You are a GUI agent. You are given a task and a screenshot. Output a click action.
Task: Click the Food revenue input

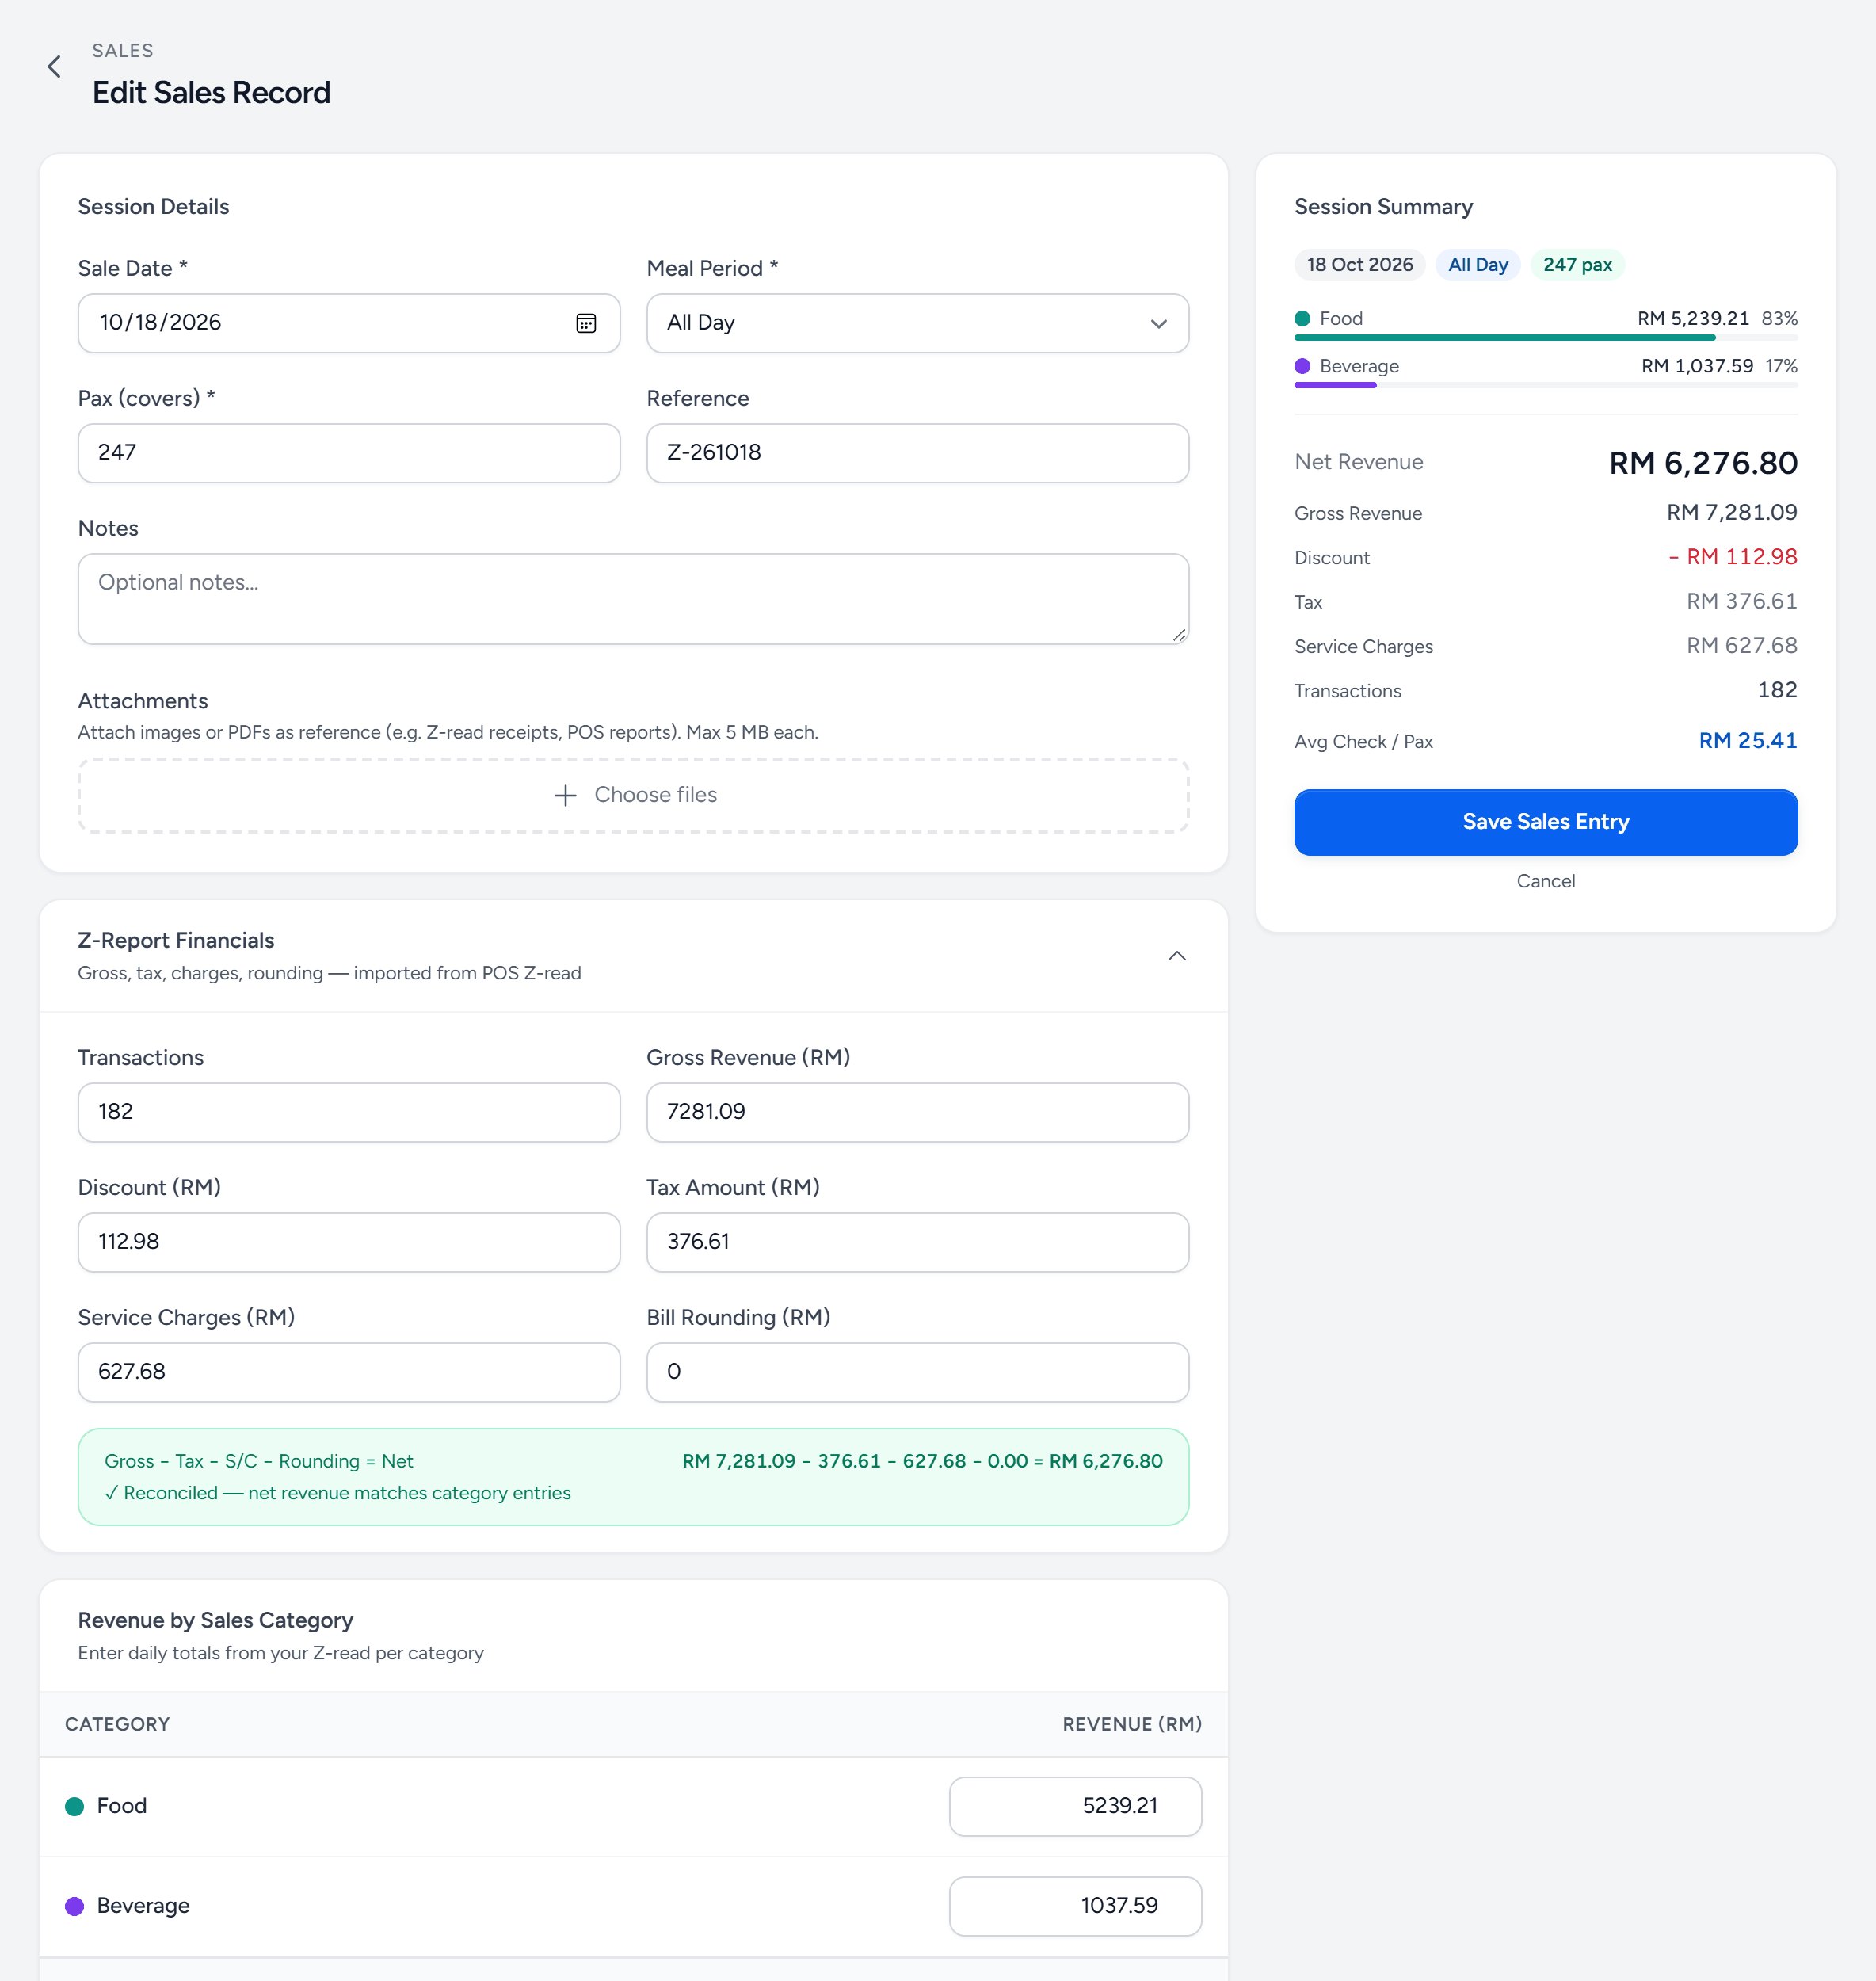(1075, 1806)
